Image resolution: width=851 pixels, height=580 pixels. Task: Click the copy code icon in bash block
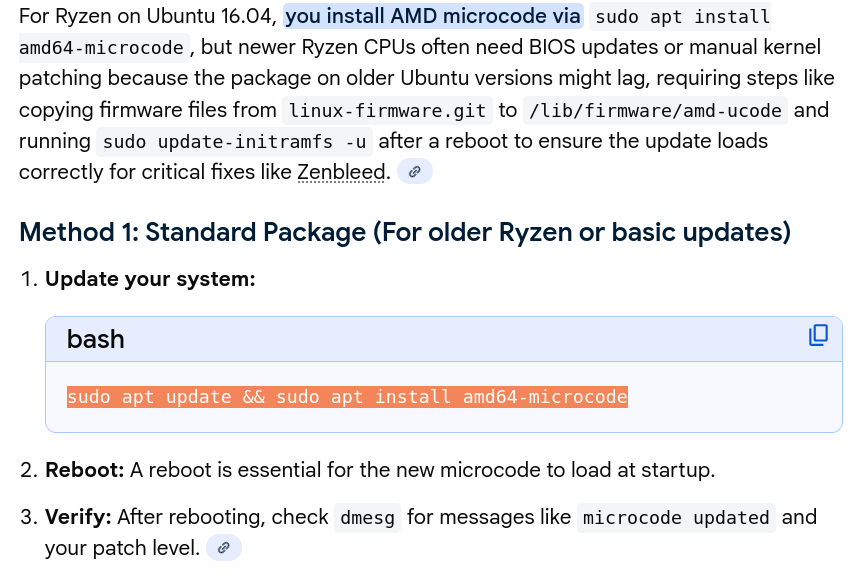click(x=818, y=336)
